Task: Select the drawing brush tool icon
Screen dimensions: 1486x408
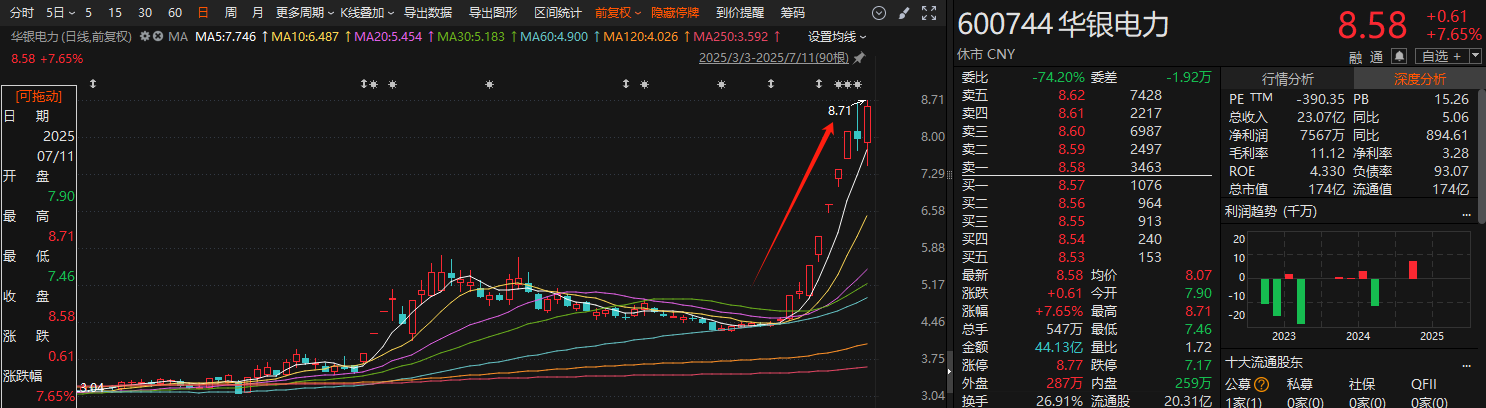Action: 902,13
